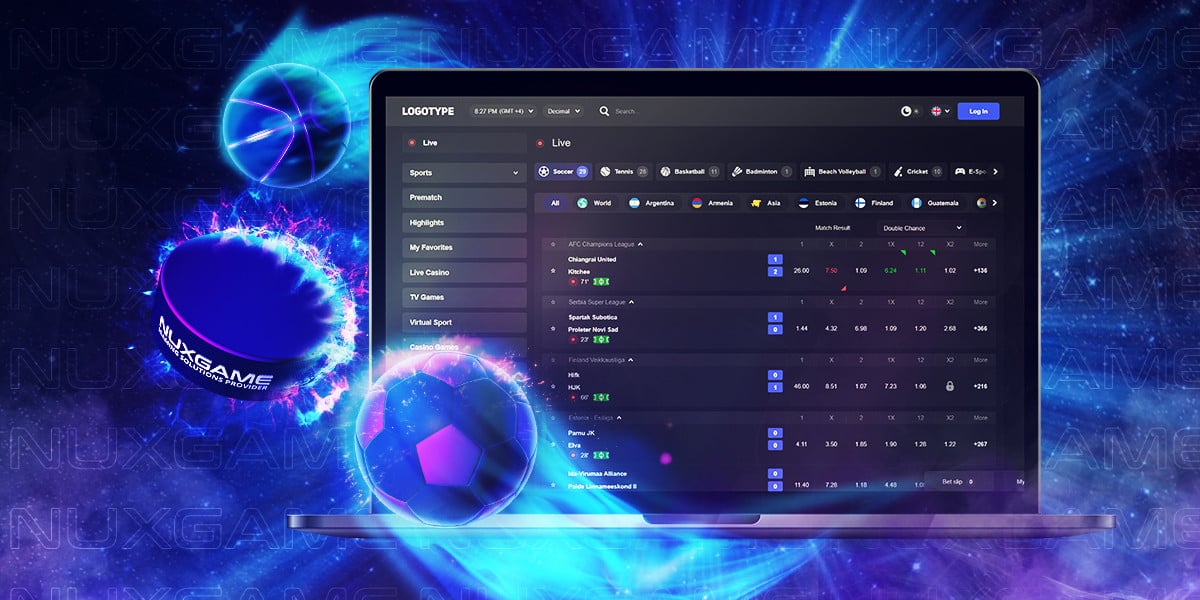Expand the Sports sidebar menu
Screen dimensions: 1200x600
coord(464,173)
